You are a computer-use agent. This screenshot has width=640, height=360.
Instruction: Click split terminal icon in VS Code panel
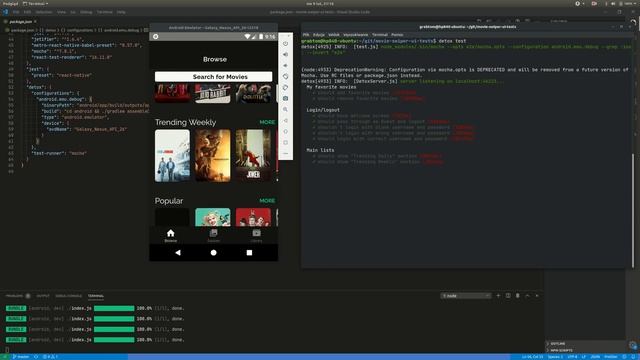click(x=508, y=296)
